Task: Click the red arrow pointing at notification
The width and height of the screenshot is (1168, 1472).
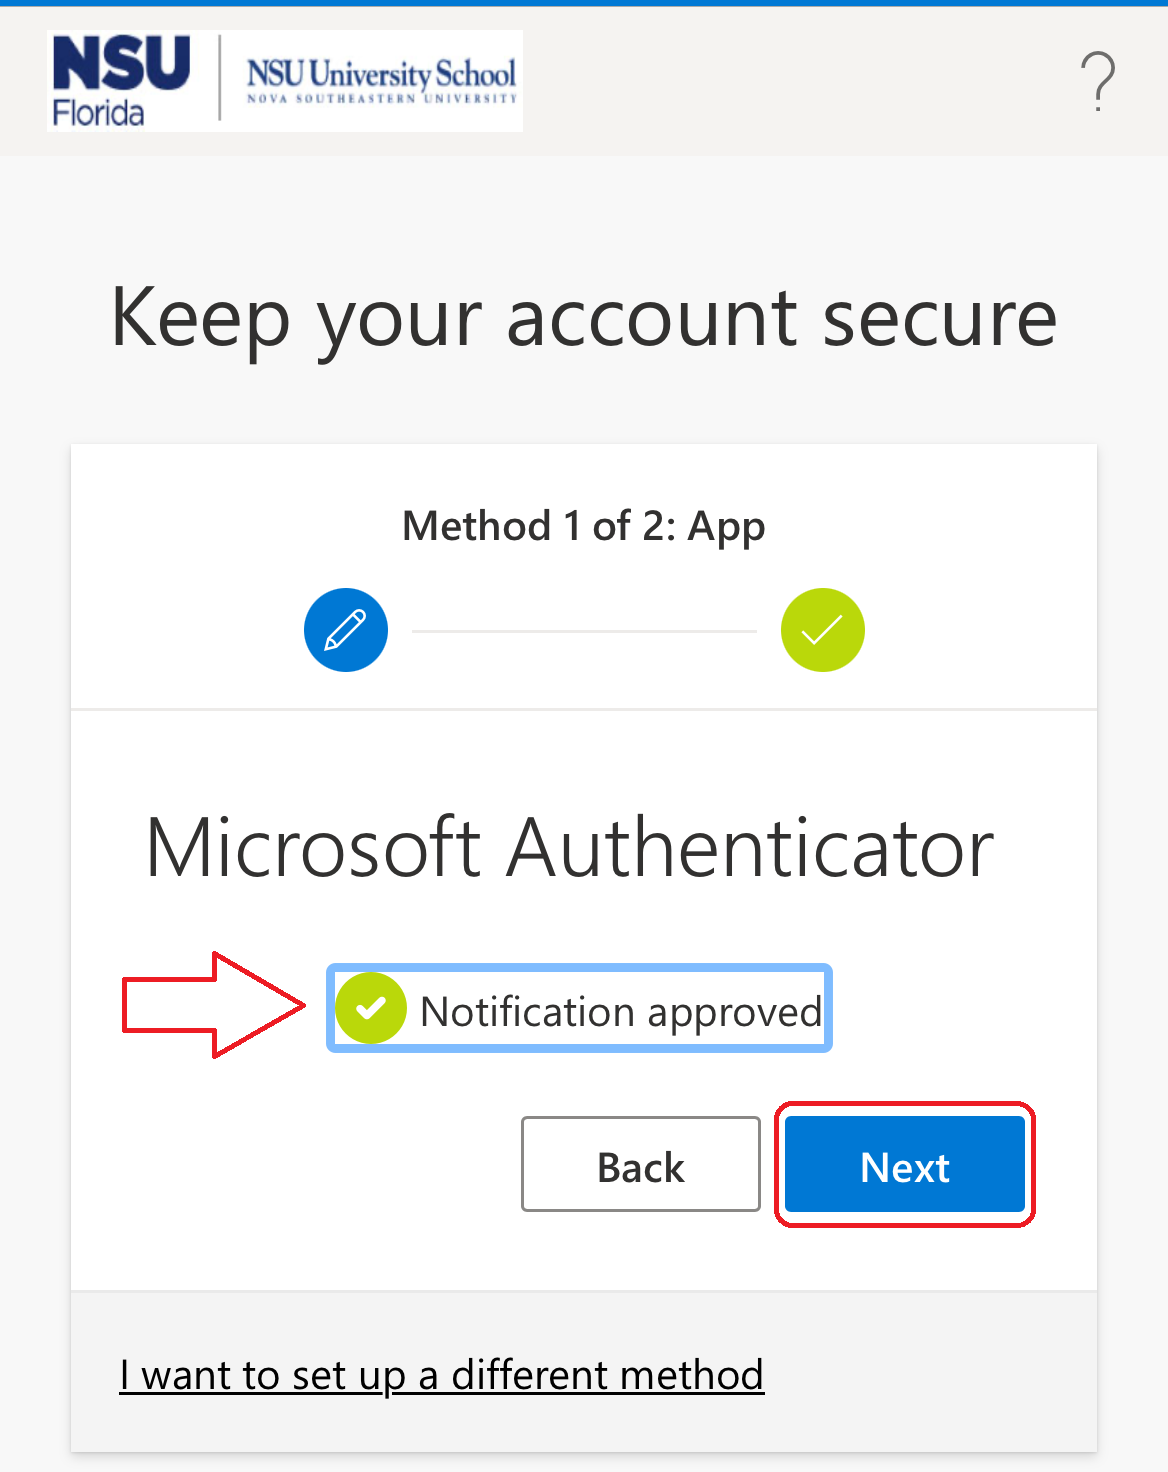Action: [213, 1005]
